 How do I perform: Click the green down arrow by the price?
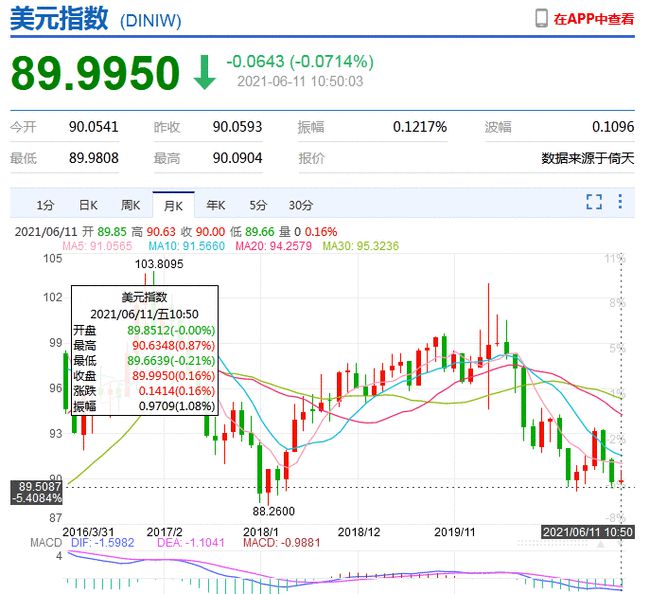[x=204, y=73]
